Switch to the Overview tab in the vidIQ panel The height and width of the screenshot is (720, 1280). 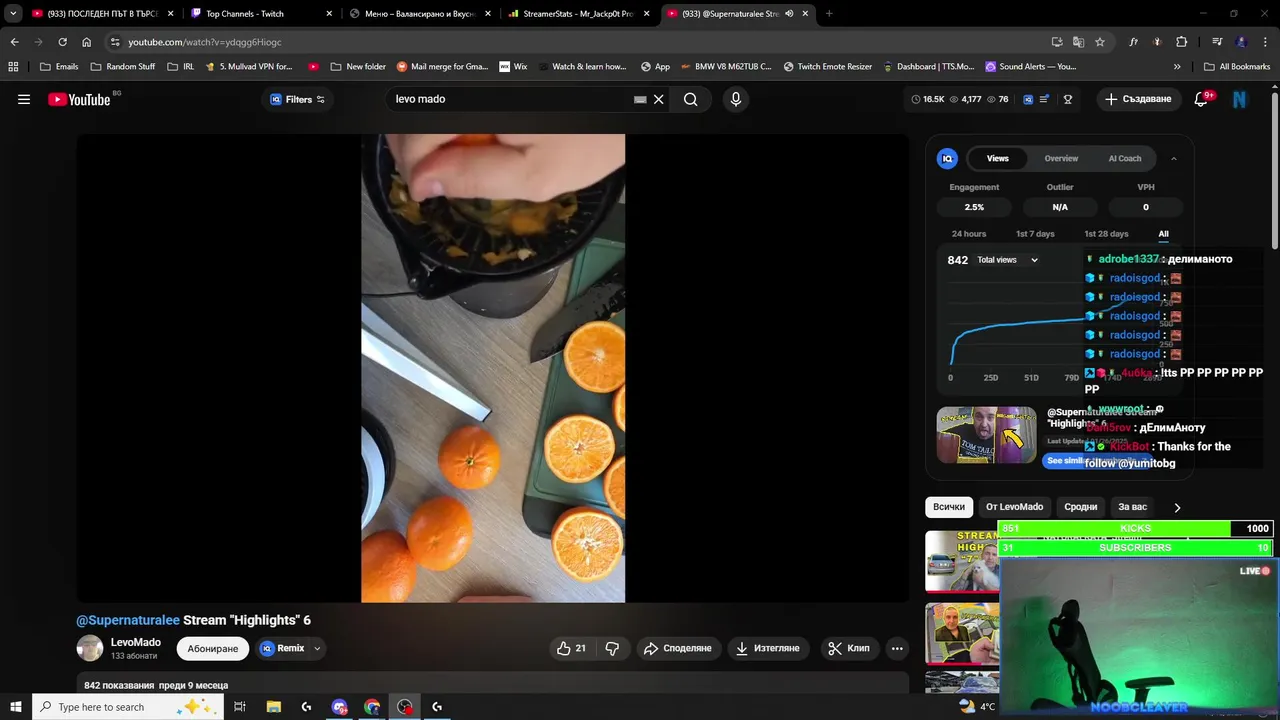click(x=1061, y=158)
